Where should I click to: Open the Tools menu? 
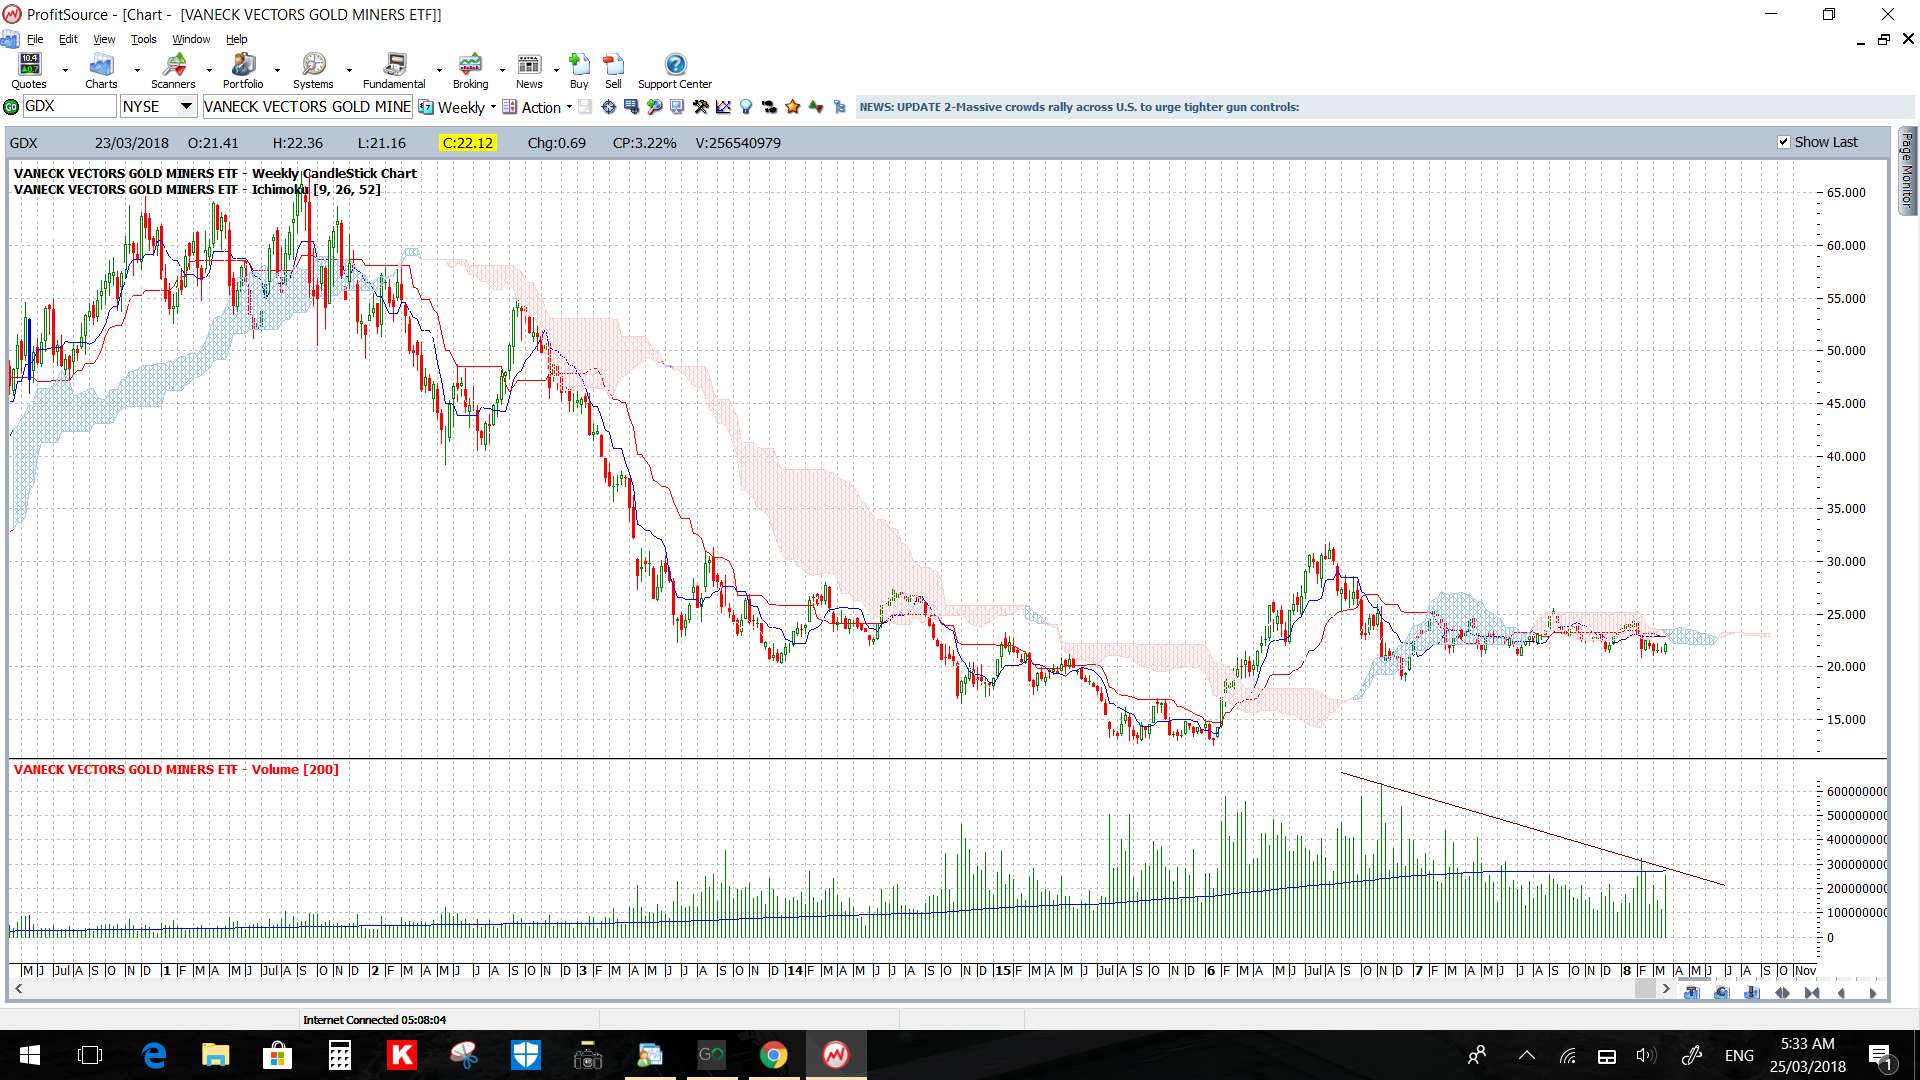pyautogui.click(x=144, y=39)
